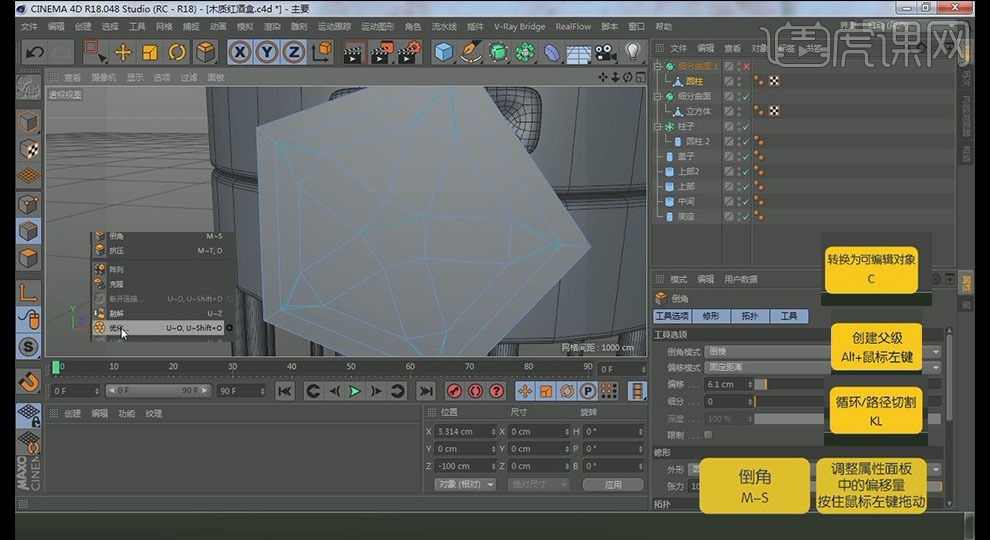Click the red X enable toggle of 细分曲面.1

tap(747, 66)
